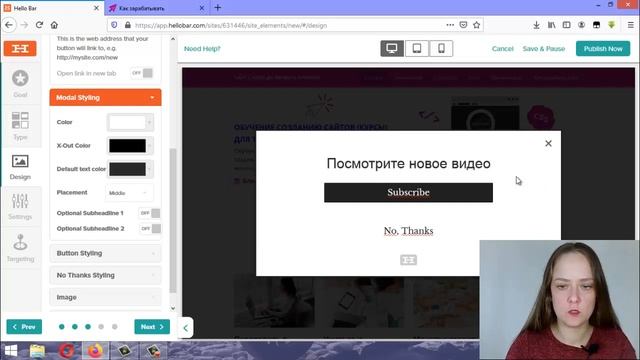Go to the Prev step
Screen dimensions: 640x360
(x=24, y=327)
